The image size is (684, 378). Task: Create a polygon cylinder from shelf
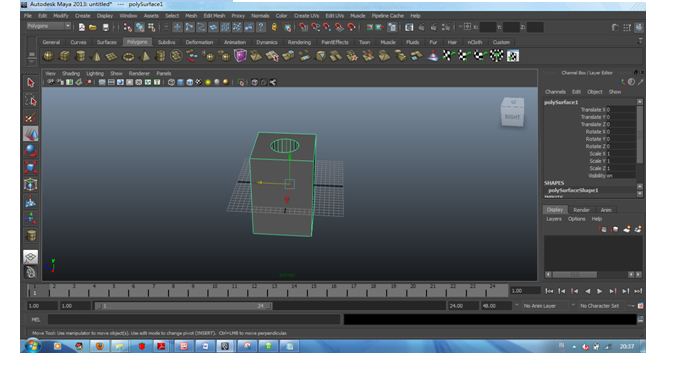pos(81,56)
